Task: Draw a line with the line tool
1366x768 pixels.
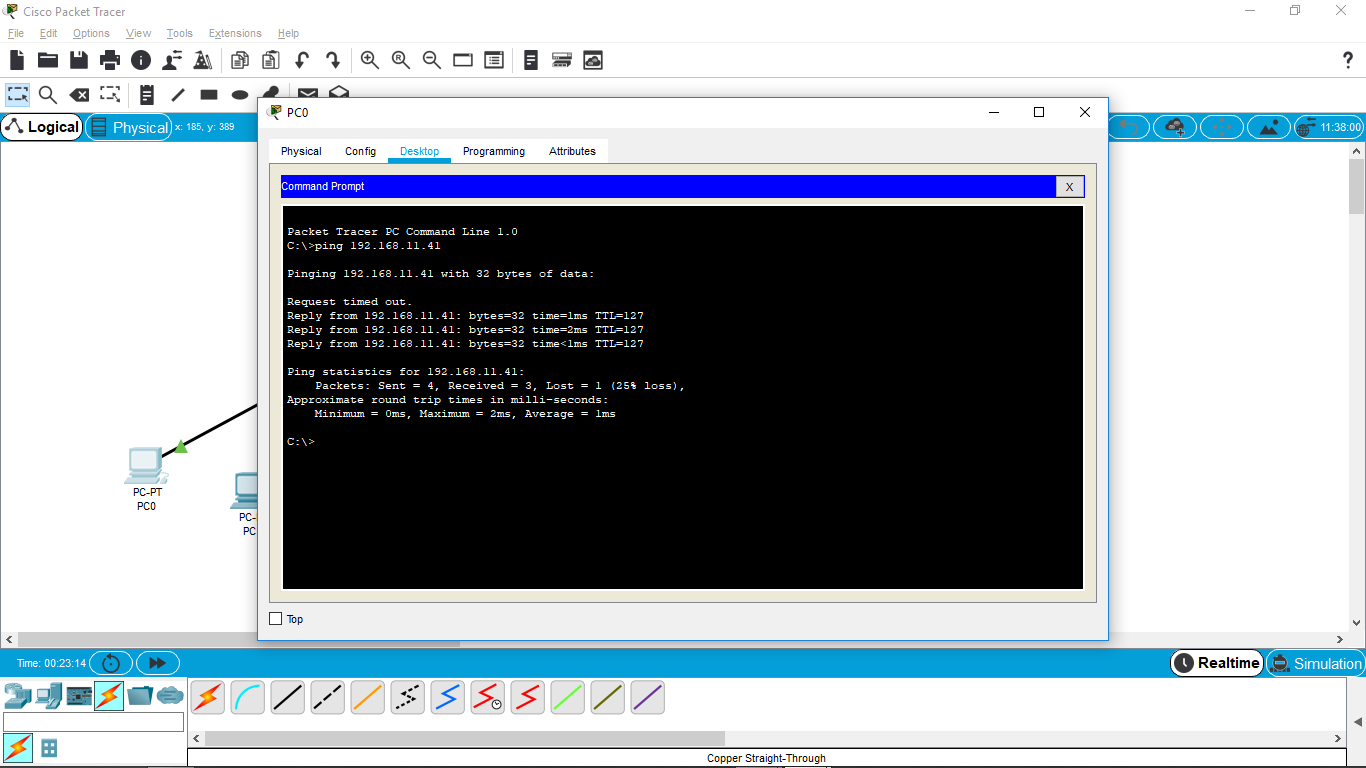Action: [178, 95]
